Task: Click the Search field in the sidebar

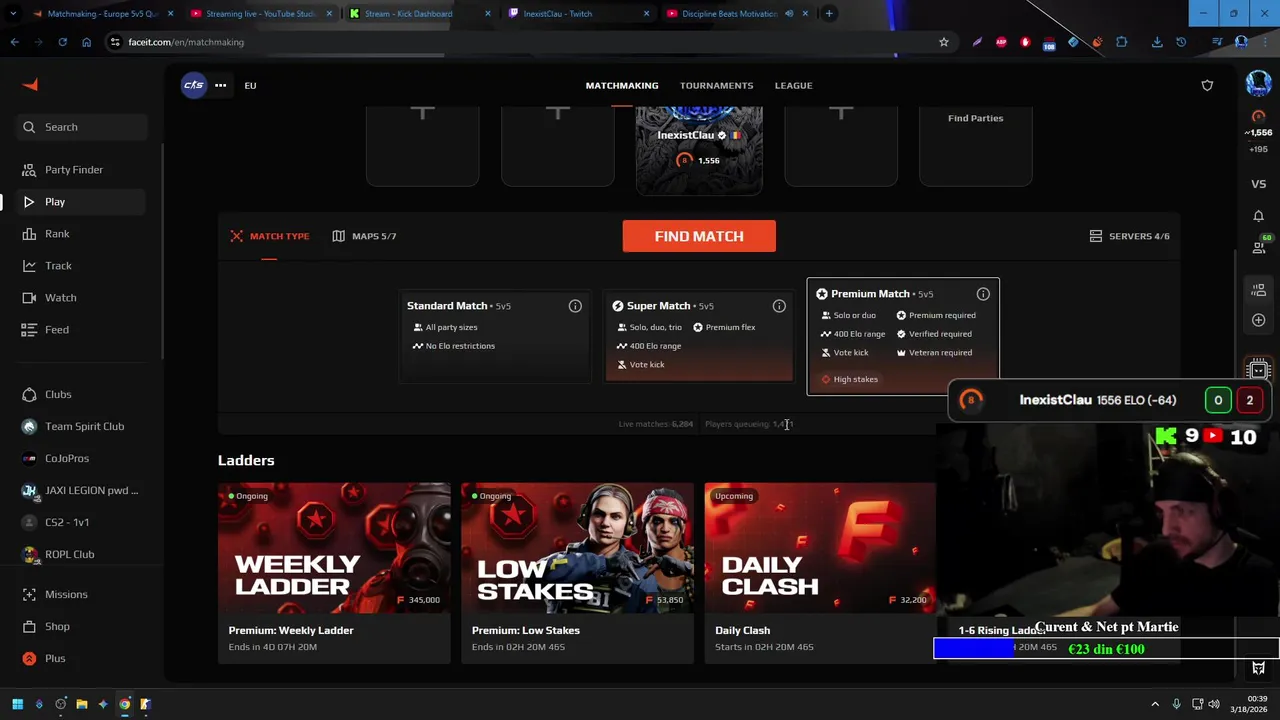Action: coord(81,127)
